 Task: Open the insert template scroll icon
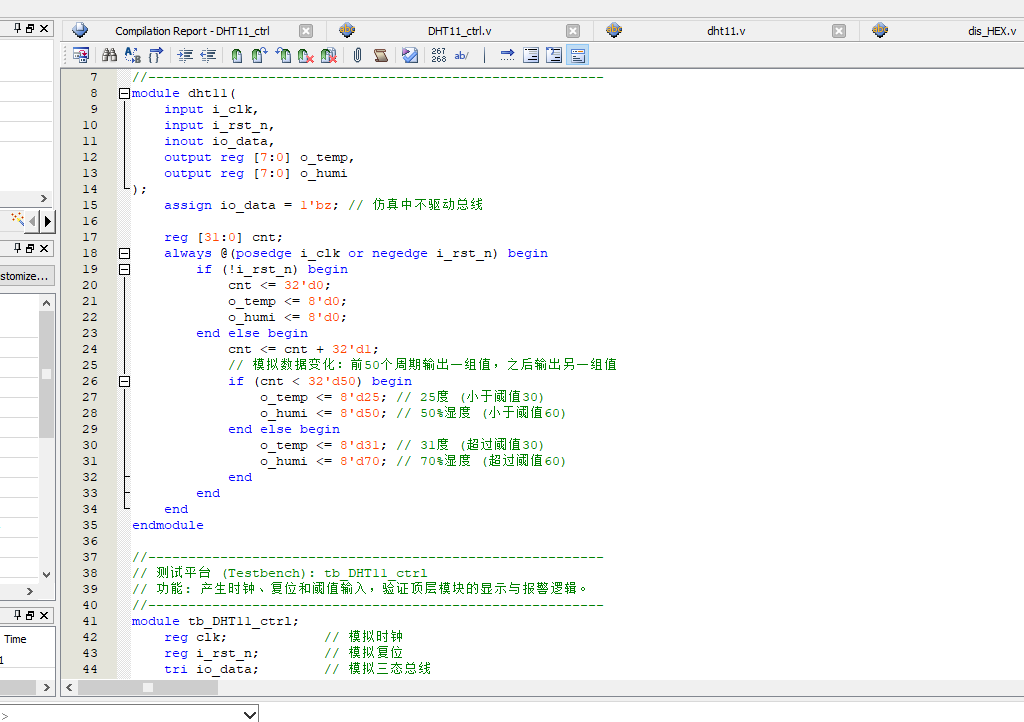click(381, 55)
